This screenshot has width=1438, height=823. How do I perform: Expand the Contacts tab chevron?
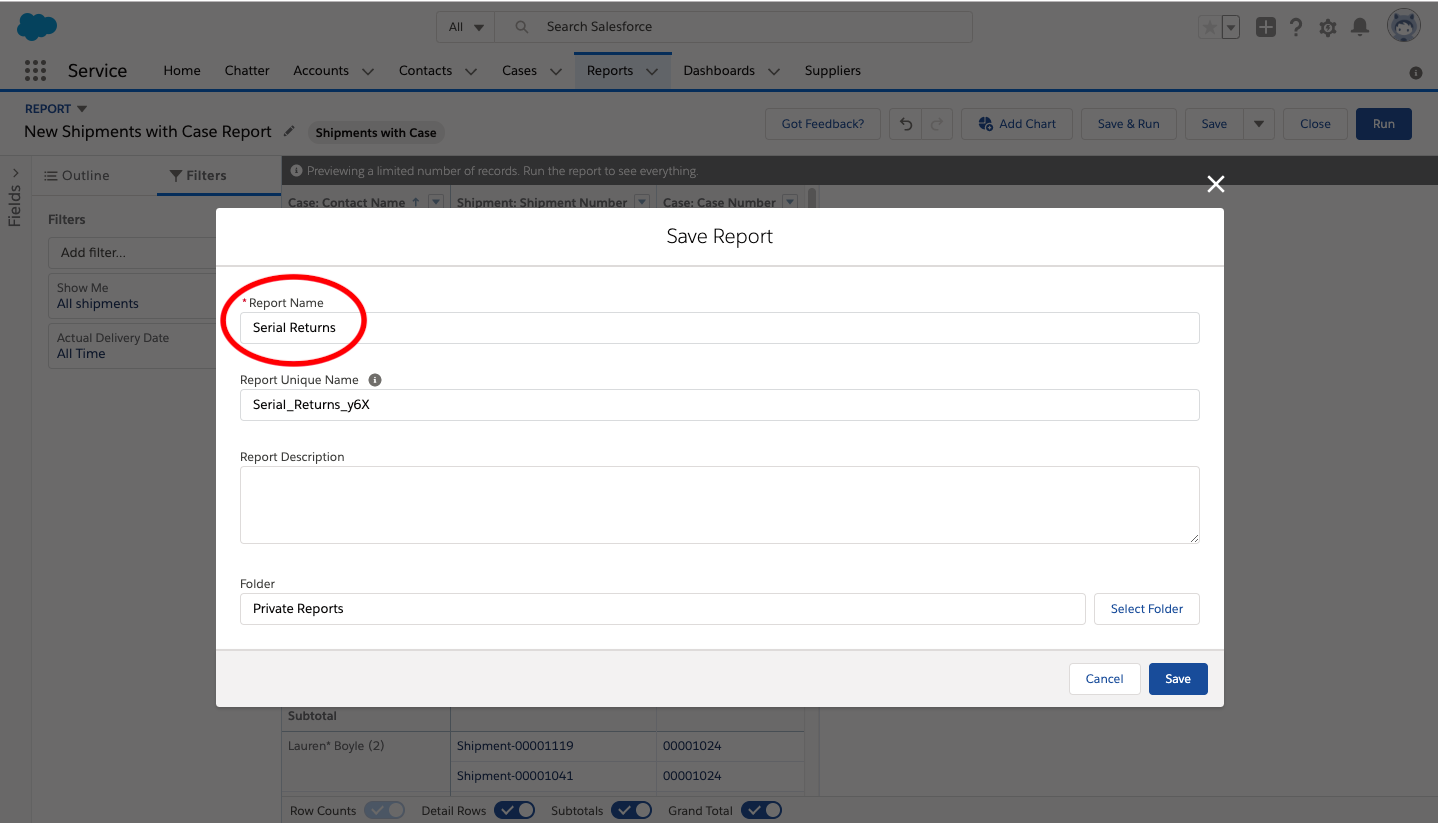pyautogui.click(x=470, y=72)
